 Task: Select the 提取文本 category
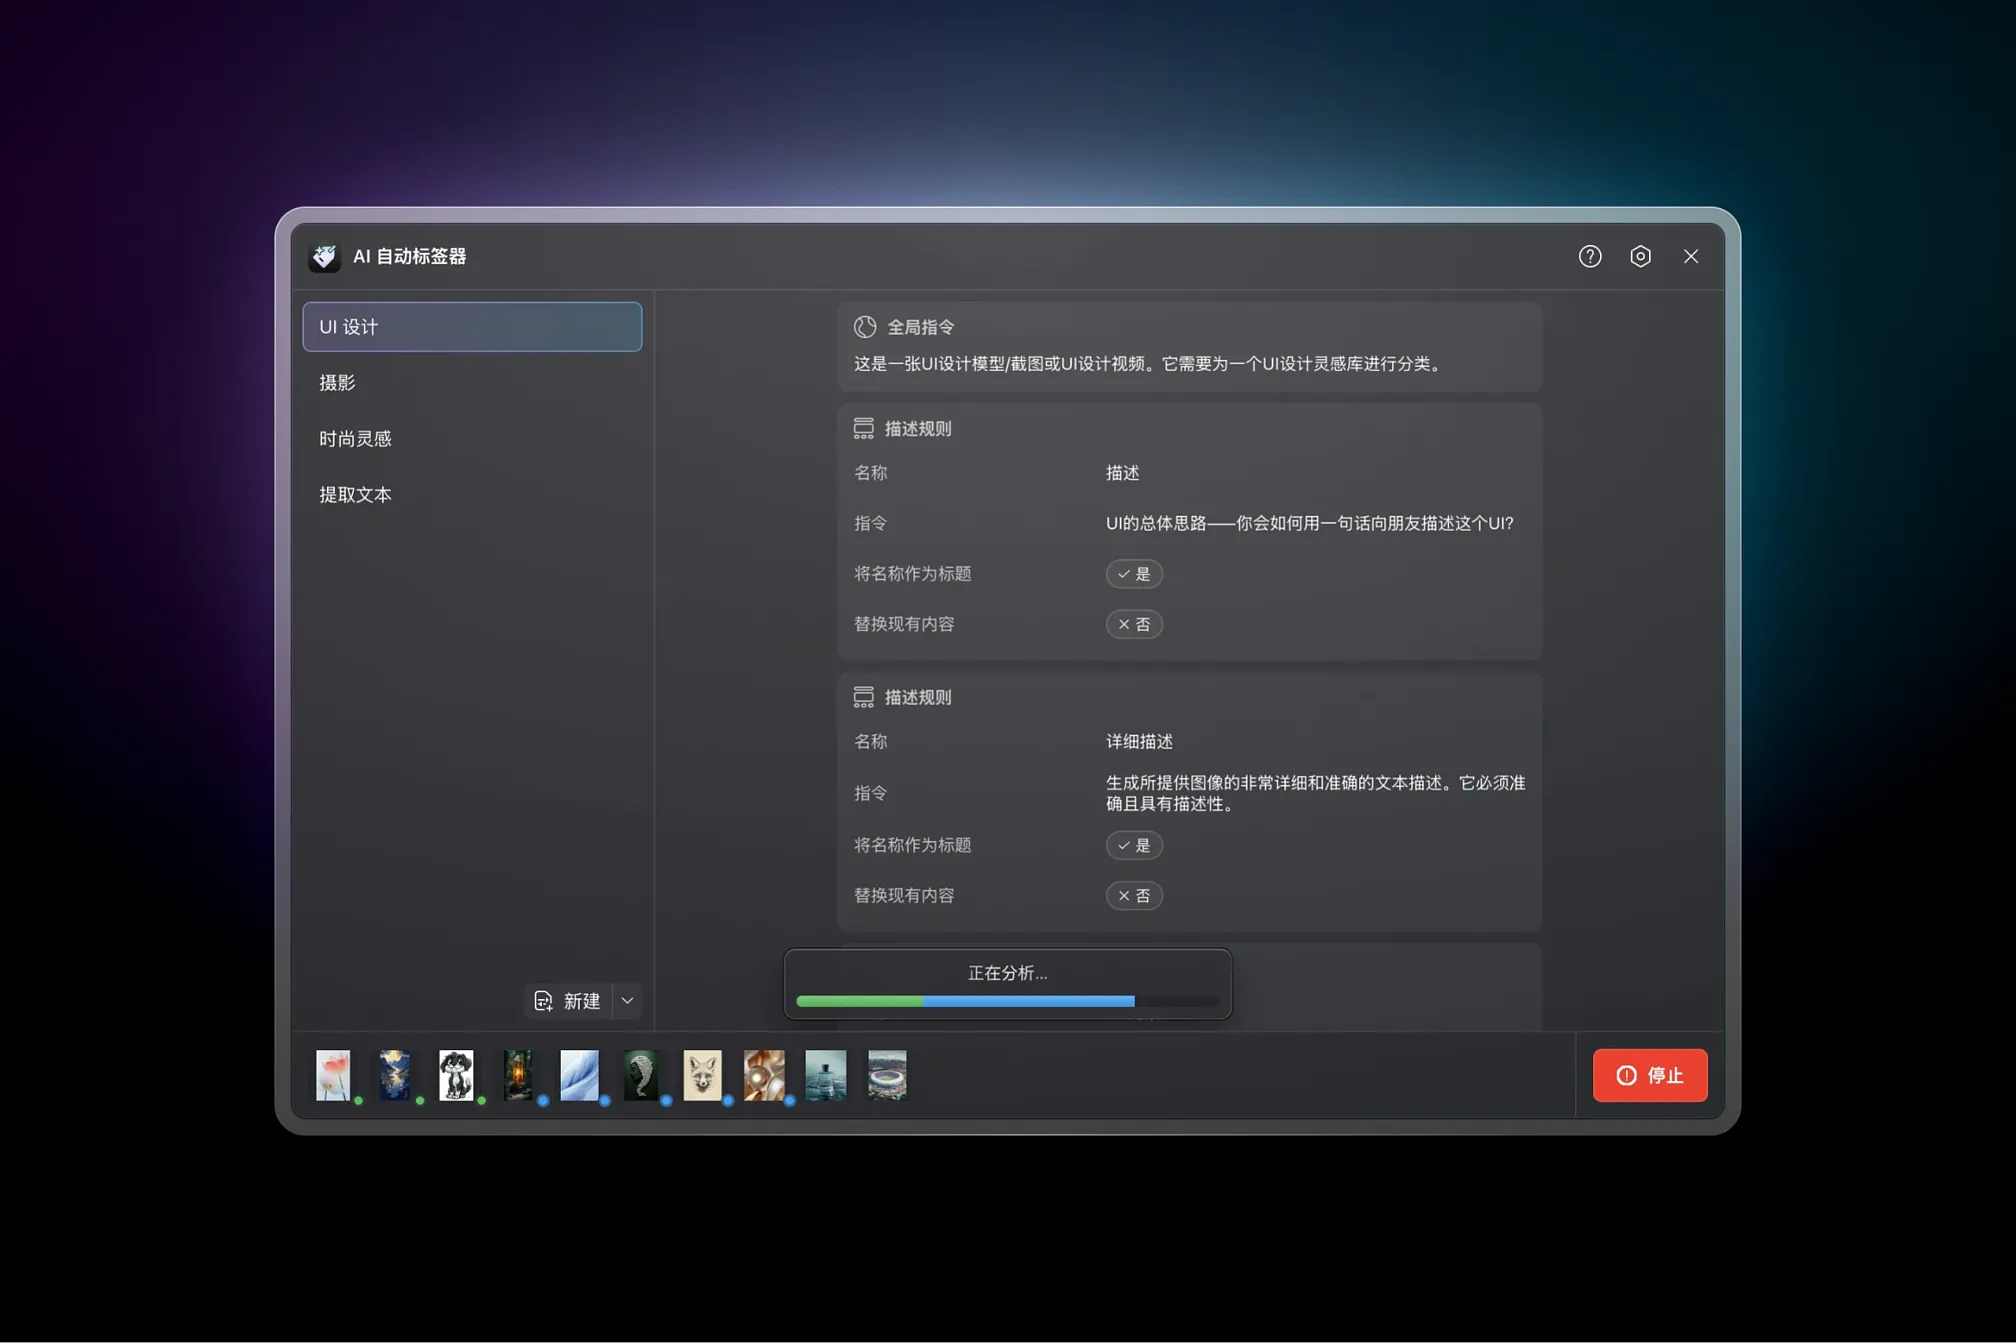point(355,494)
